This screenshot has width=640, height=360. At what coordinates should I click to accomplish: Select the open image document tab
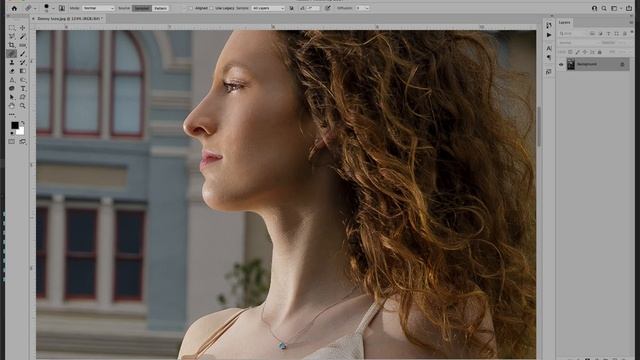[x=70, y=19]
